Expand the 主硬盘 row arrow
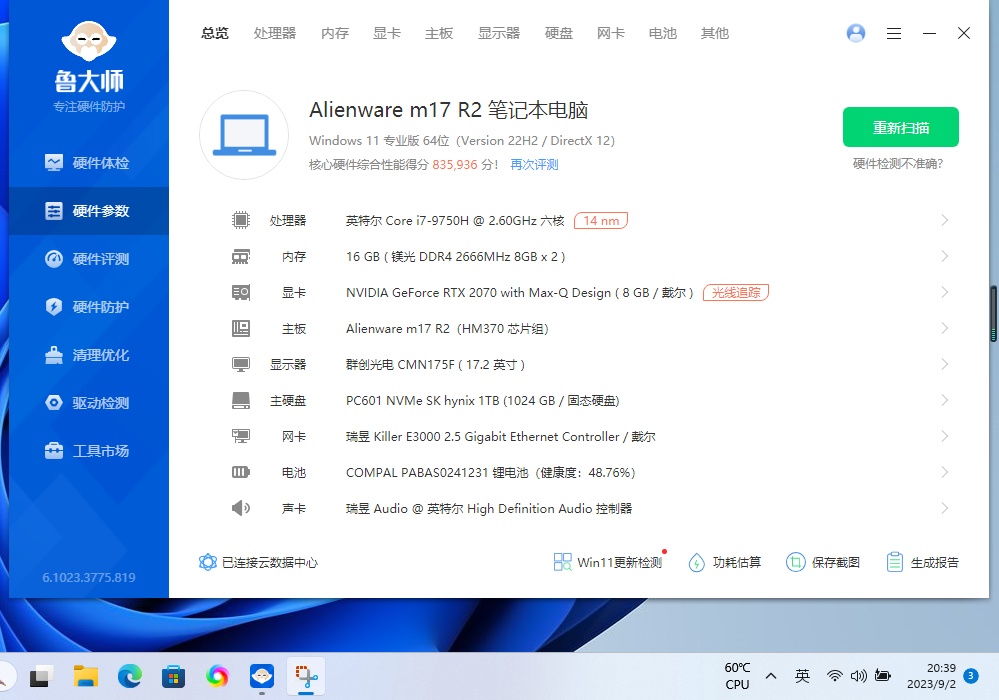Screen dimensions: 999x700 pos(944,401)
